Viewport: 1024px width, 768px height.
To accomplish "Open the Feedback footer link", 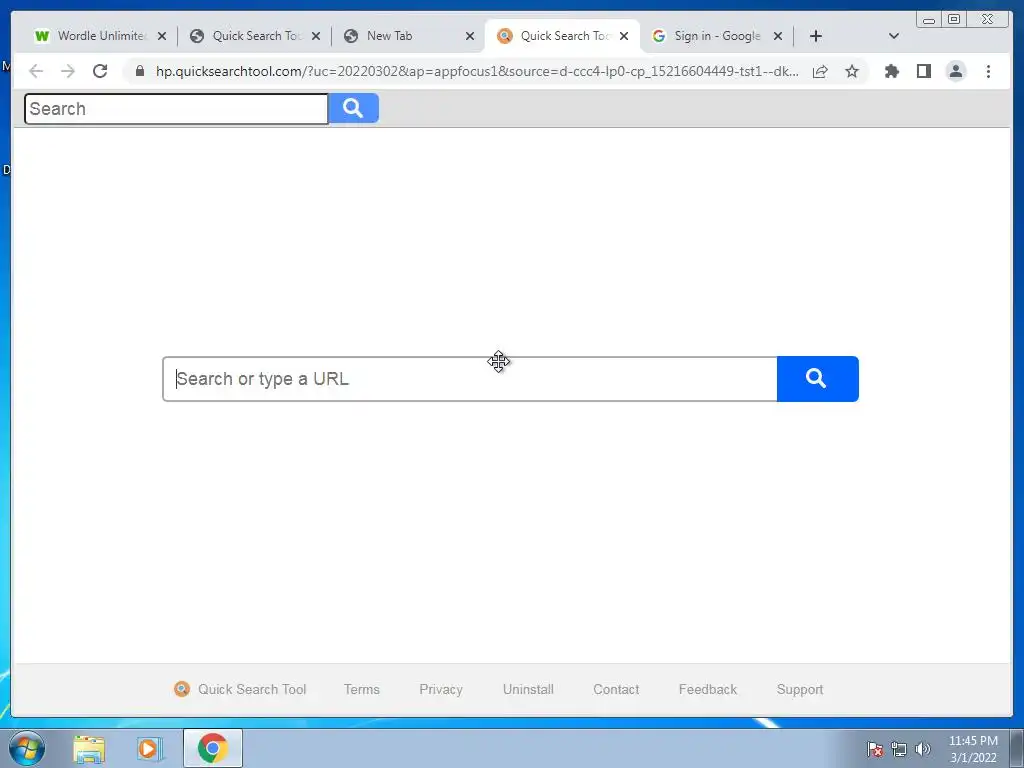I will point(708,689).
